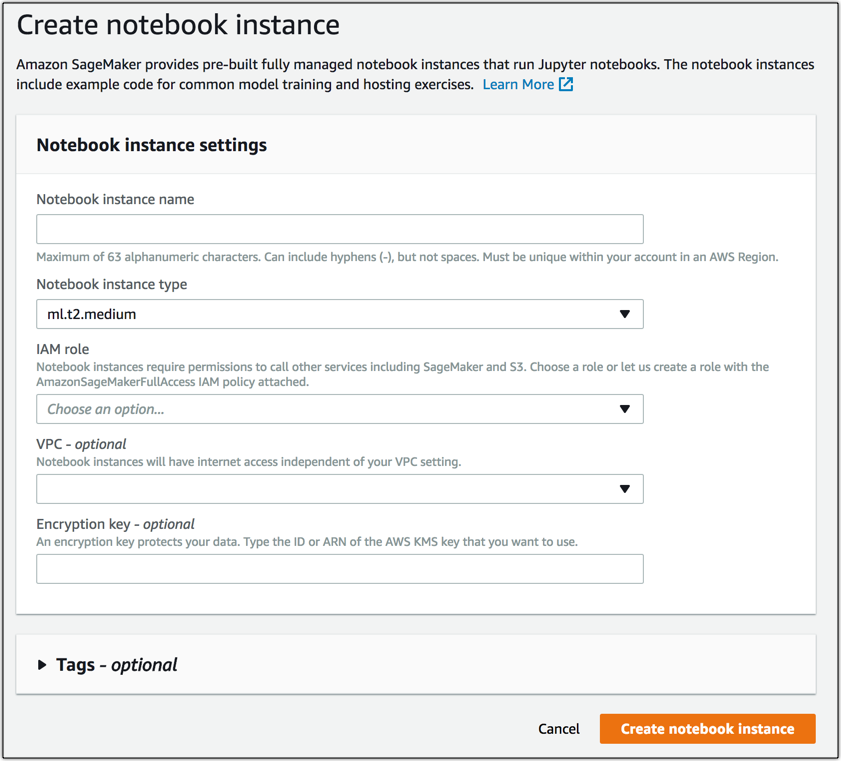This screenshot has height=761, width=841.
Task: Click the IAM role label
Action: 63,349
